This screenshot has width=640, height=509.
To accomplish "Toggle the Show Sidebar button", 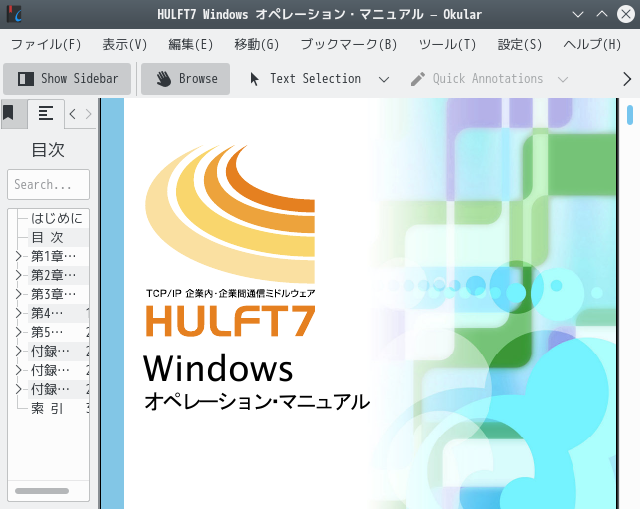I will pos(67,79).
